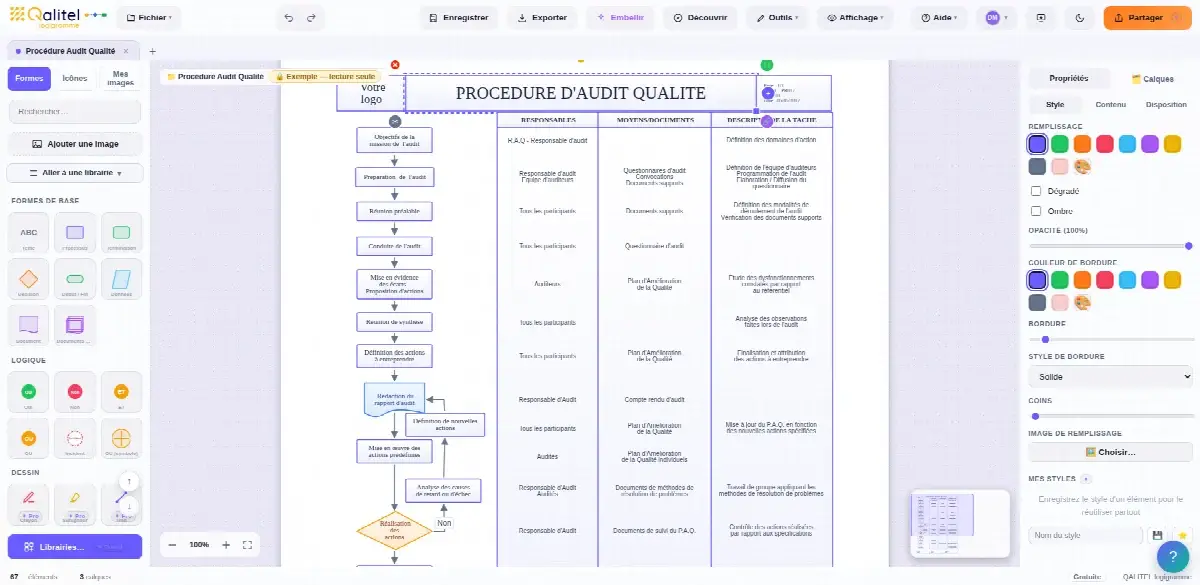Insert the blue parallelogram data shape
The height and width of the screenshot is (585, 1200).
pos(121,279)
